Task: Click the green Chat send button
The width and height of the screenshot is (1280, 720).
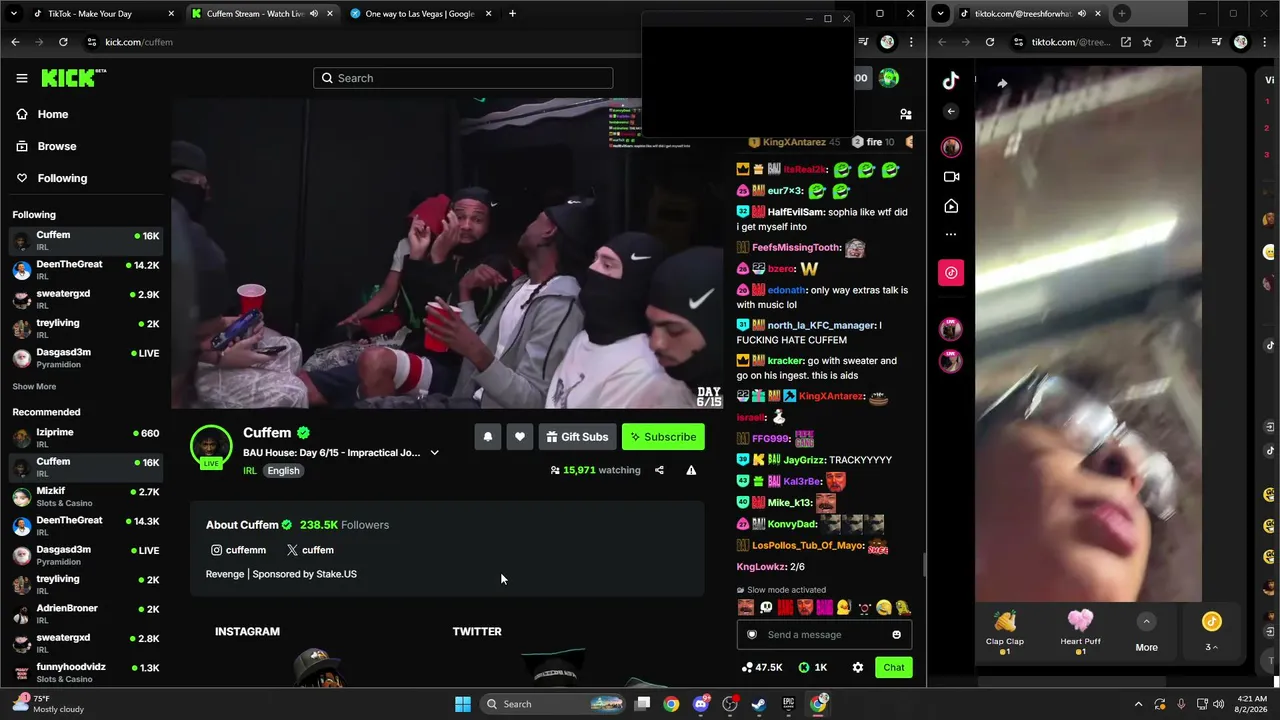Action: point(893,667)
